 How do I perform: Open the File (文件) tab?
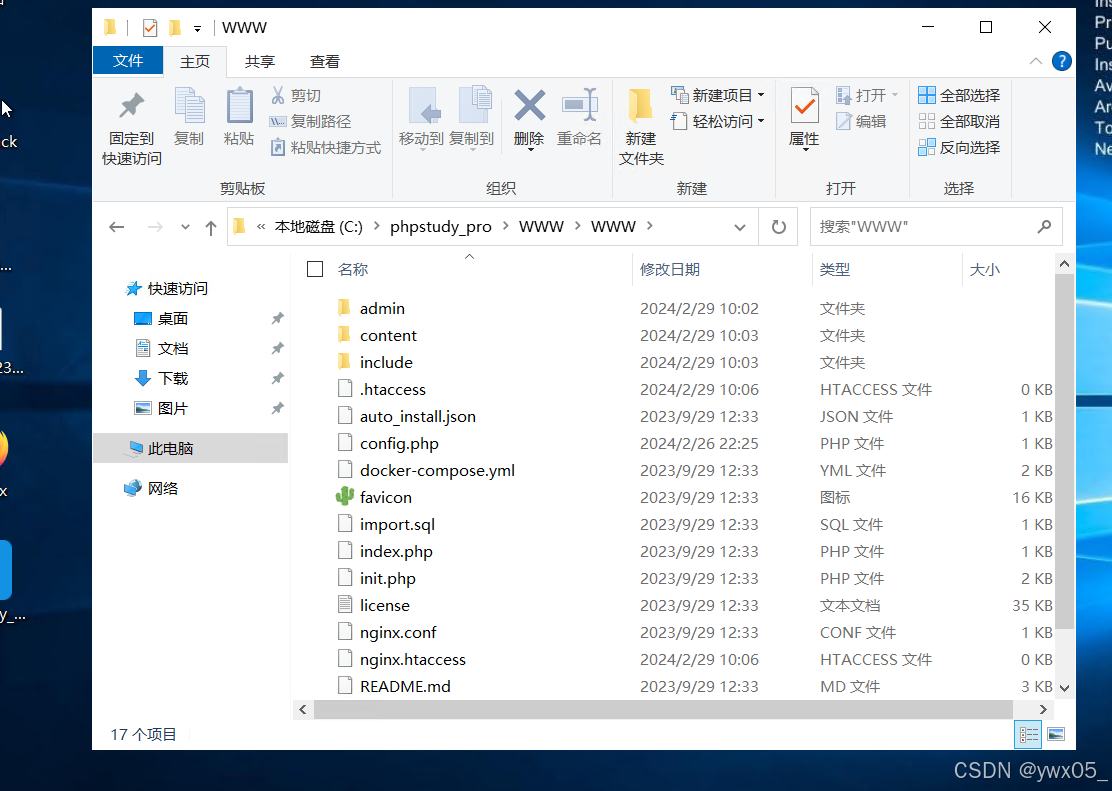tap(128, 61)
